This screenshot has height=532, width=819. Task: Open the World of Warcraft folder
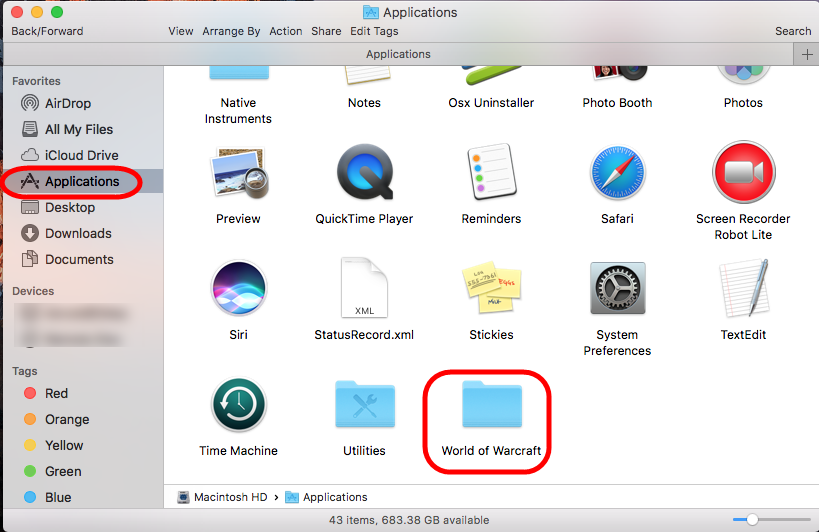pos(491,405)
